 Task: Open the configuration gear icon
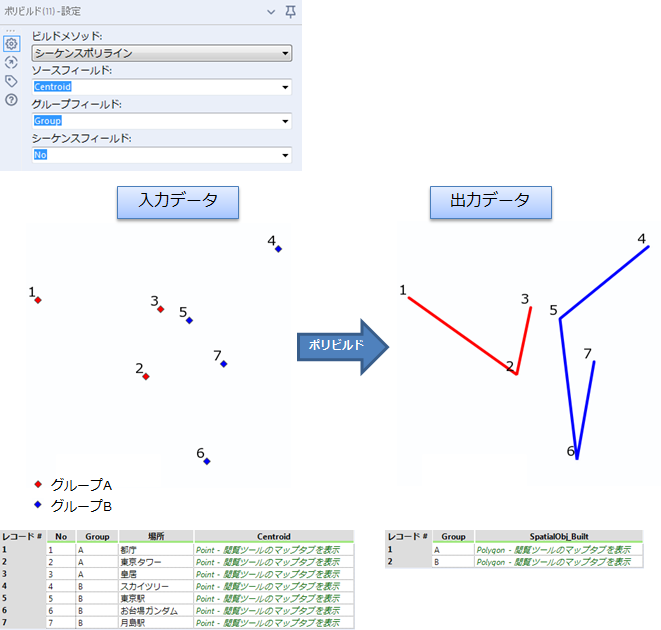point(11,44)
